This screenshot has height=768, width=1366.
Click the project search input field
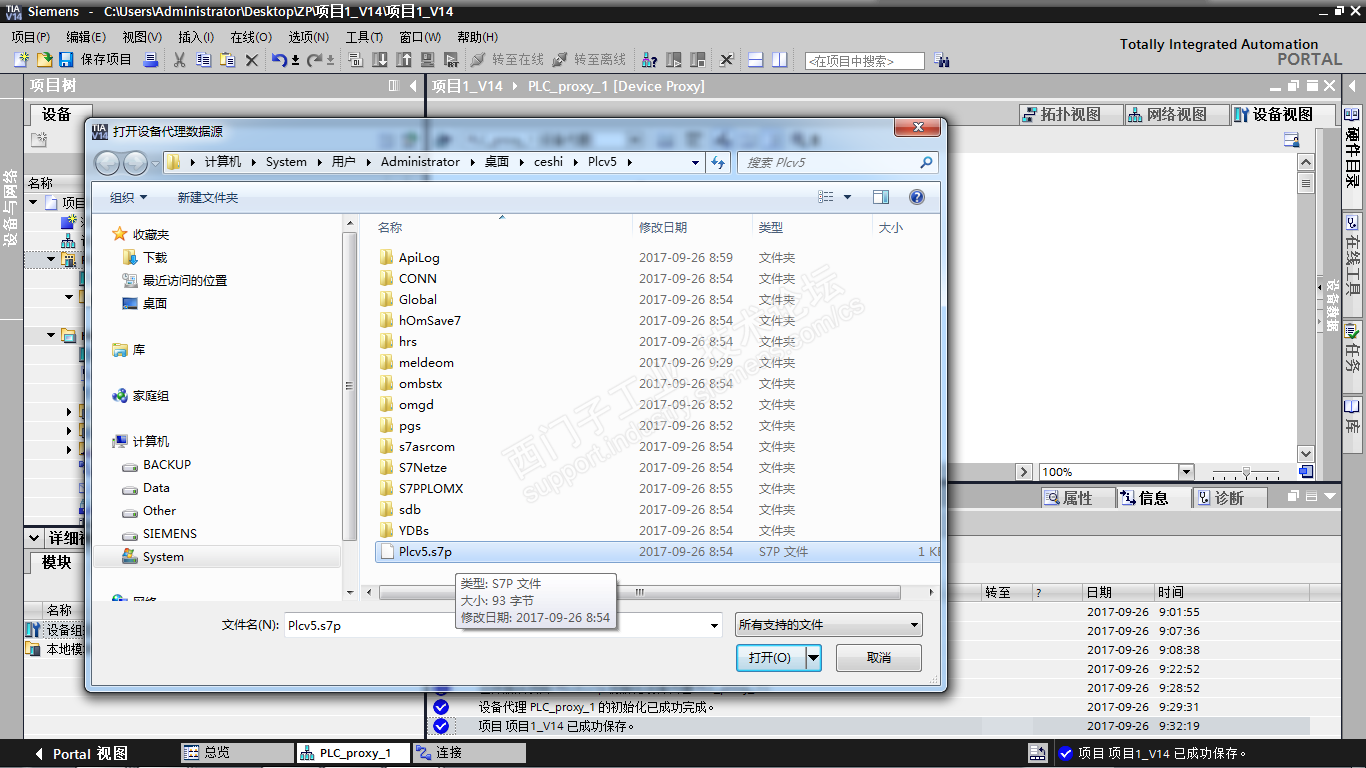(x=865, y=61)
